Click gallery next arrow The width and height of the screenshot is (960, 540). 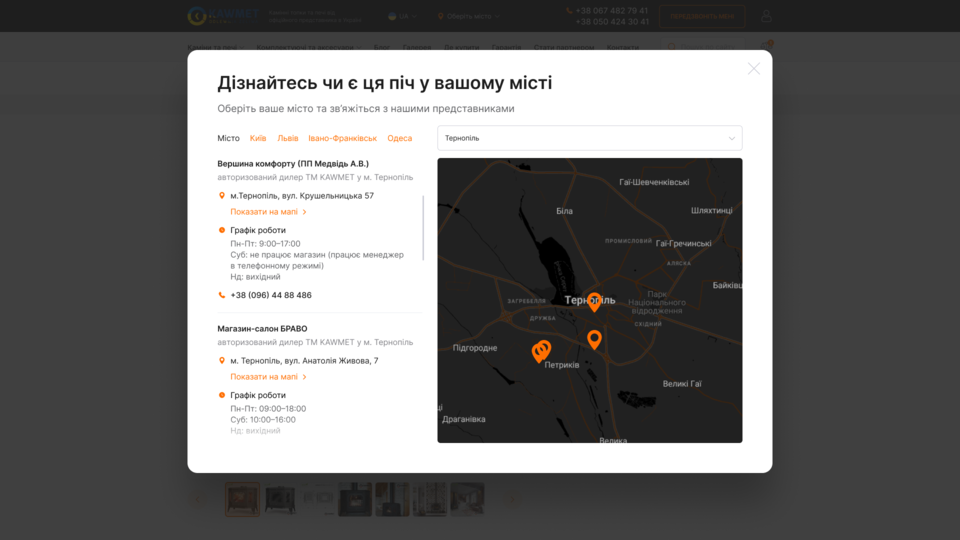coord(512,500)
